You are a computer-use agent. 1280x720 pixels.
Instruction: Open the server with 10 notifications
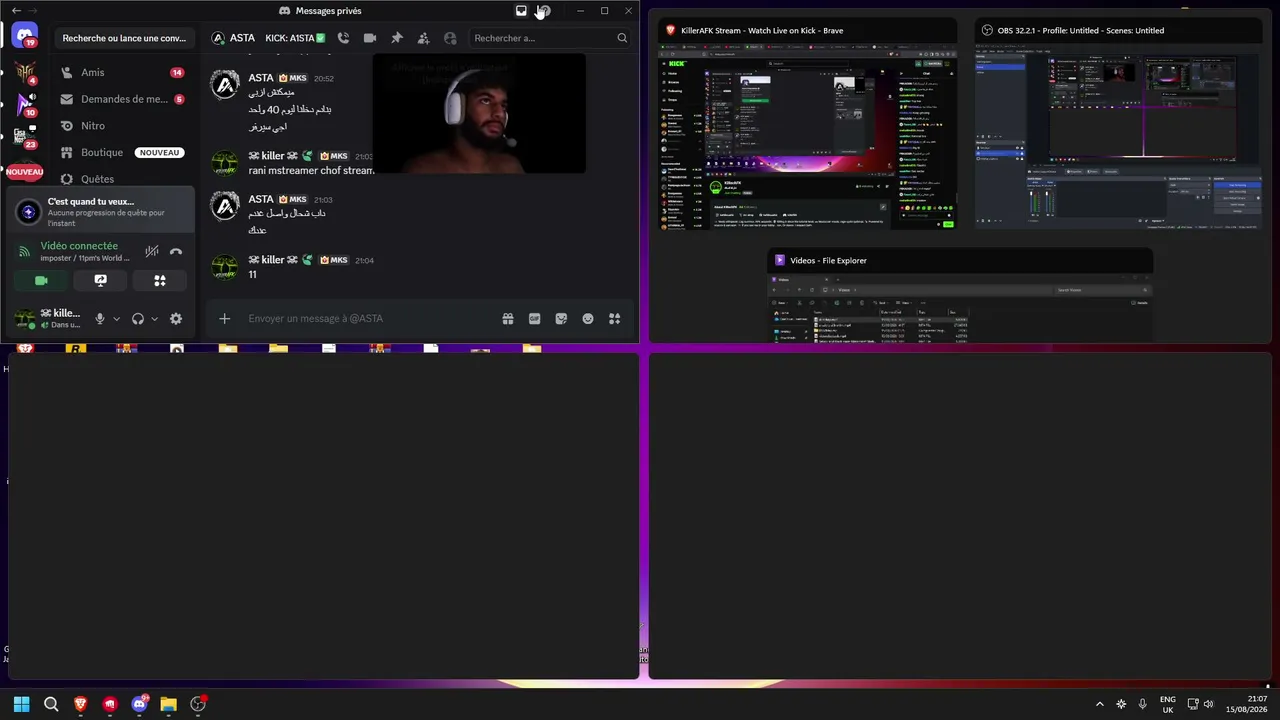point(25,104)
